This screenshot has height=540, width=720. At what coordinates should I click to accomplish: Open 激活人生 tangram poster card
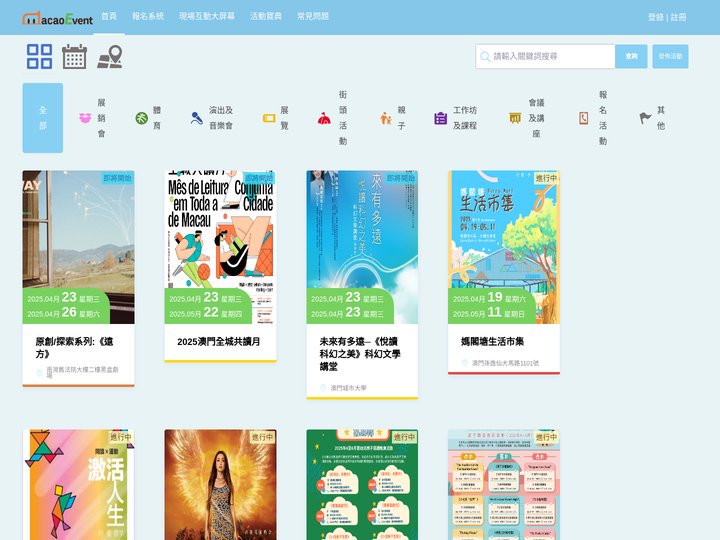tap(79, 484)
